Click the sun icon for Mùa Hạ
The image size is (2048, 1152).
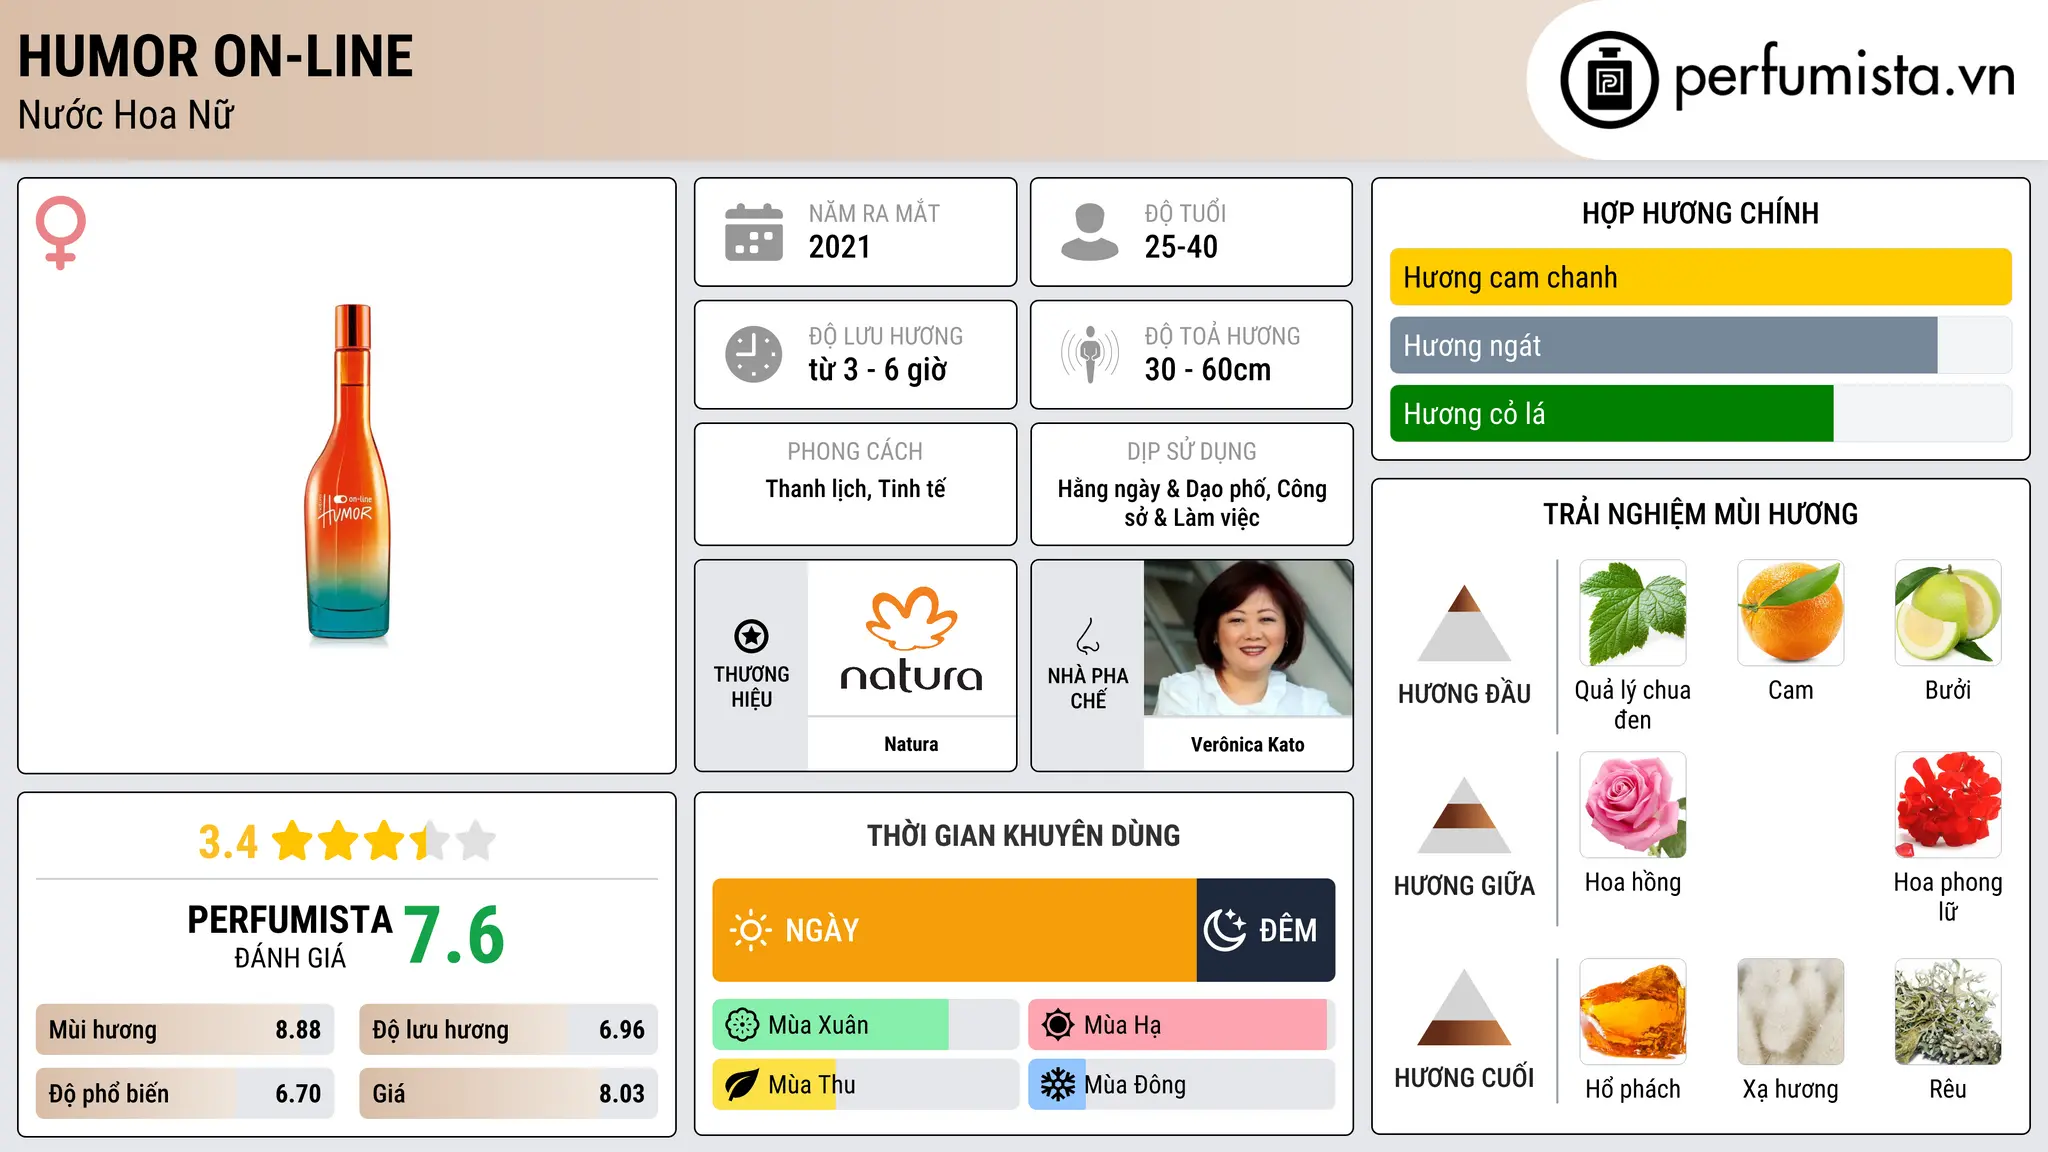tap(1058, 1025)
